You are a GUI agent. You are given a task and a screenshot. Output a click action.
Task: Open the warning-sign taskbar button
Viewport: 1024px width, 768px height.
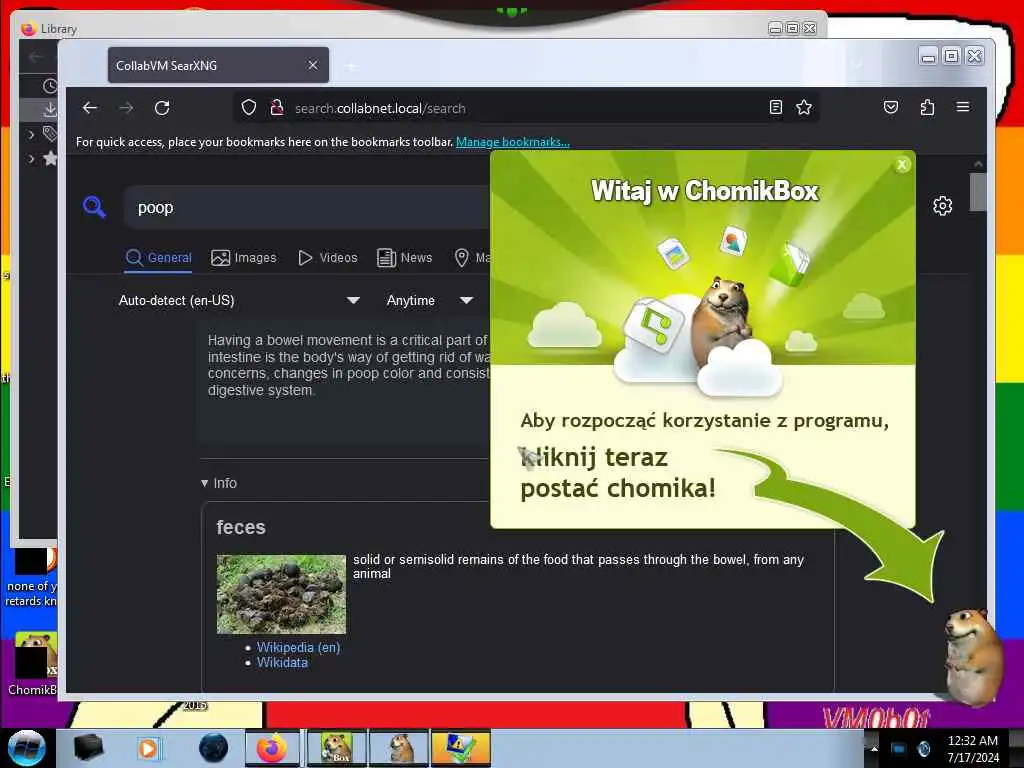460,748
